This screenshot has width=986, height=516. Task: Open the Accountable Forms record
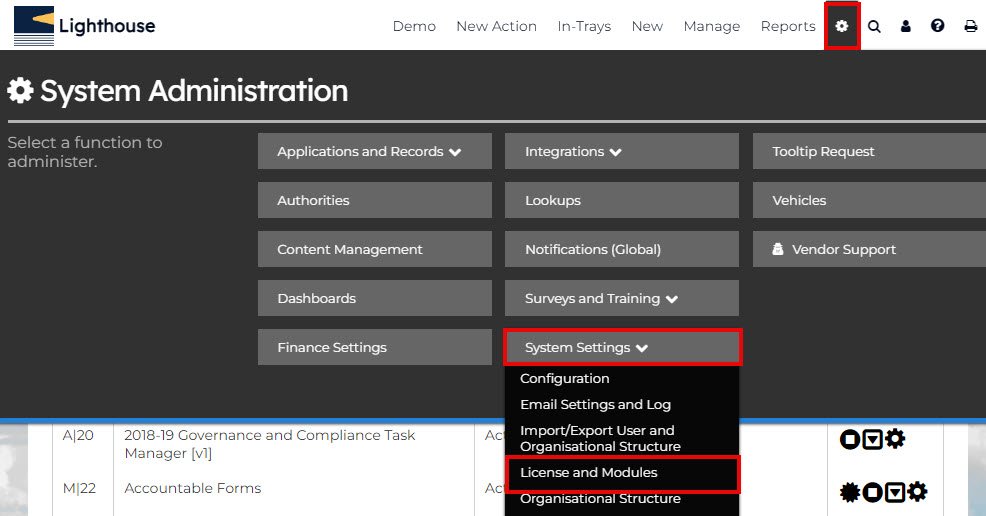click(193, 489)
